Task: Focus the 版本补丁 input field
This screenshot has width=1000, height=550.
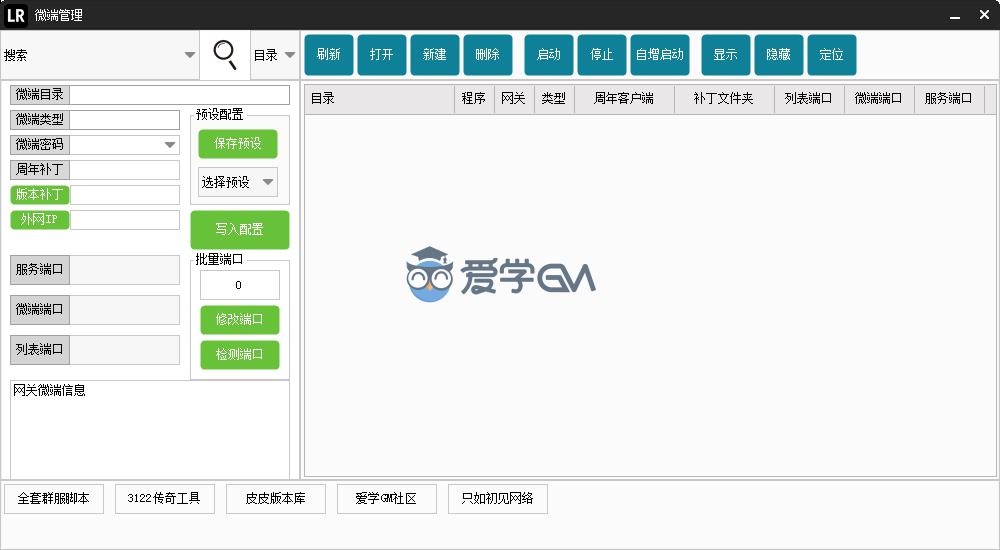Action: 124,195
